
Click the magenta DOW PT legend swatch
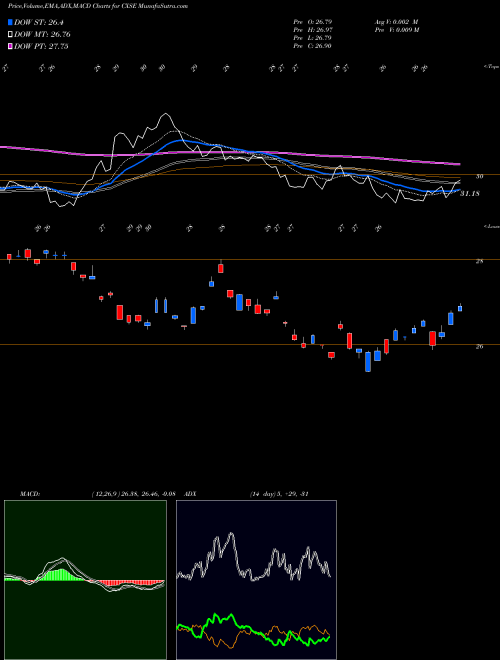coord(10,46)
